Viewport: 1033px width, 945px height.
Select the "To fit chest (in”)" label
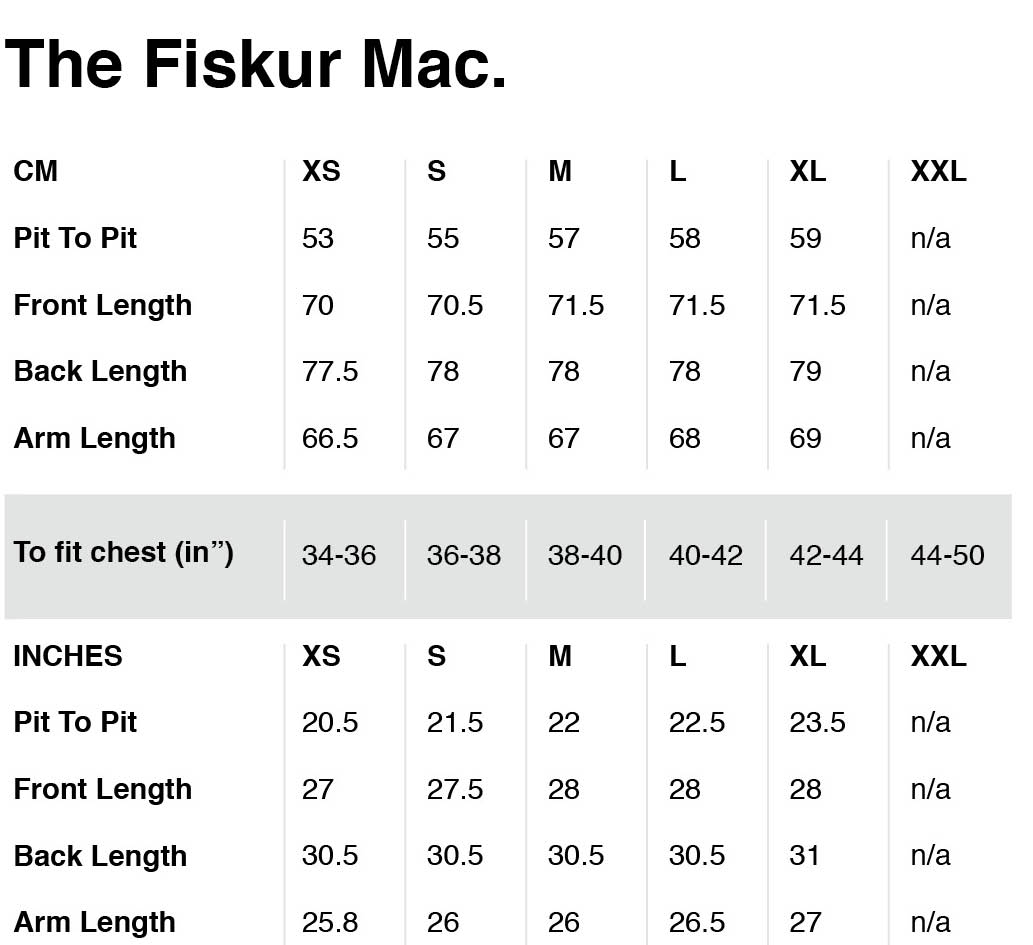(124, 552)
